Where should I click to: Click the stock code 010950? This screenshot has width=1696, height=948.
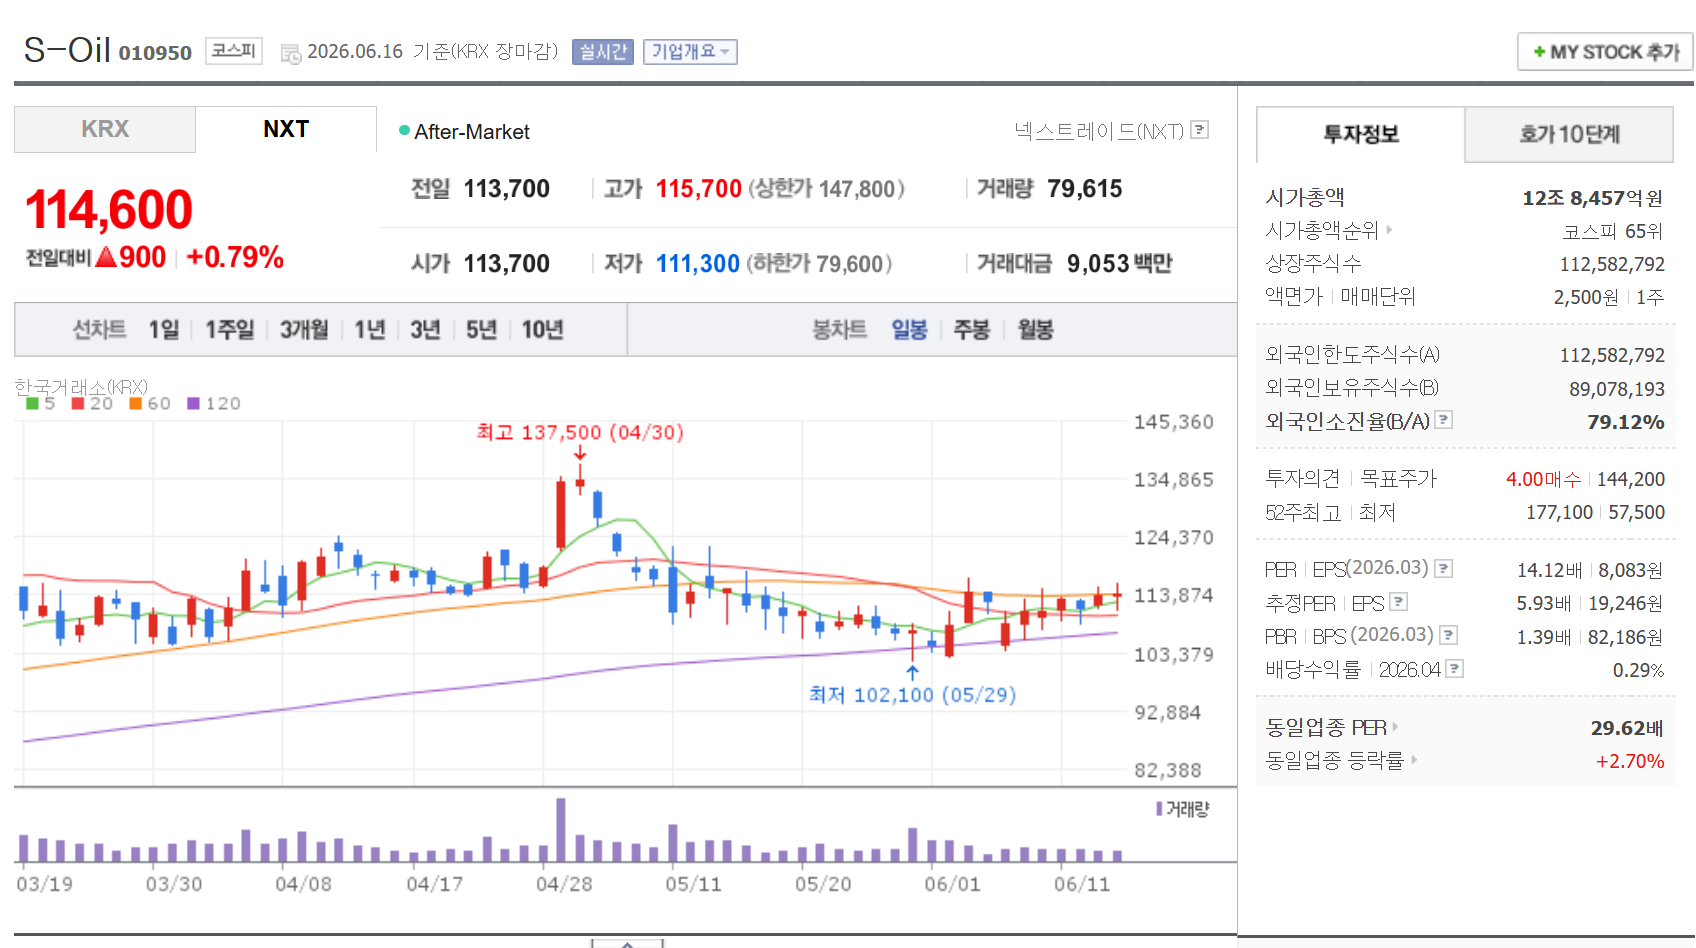pyautogui.click(x=155, y=53)
